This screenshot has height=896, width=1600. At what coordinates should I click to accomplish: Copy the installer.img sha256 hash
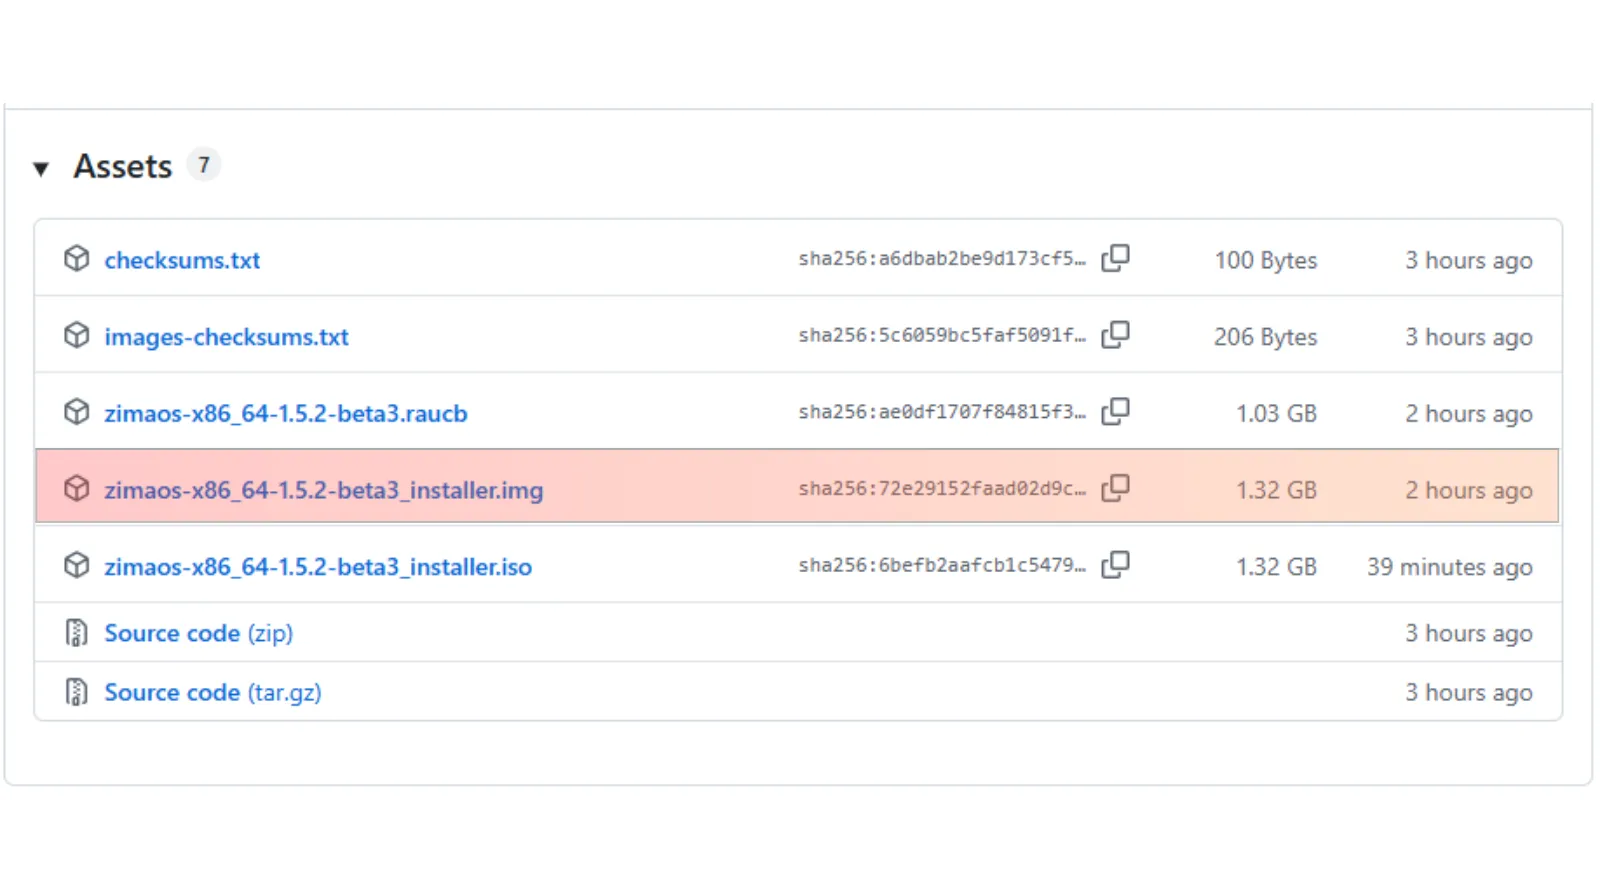pyautogui.click(x=1115, y=489)
